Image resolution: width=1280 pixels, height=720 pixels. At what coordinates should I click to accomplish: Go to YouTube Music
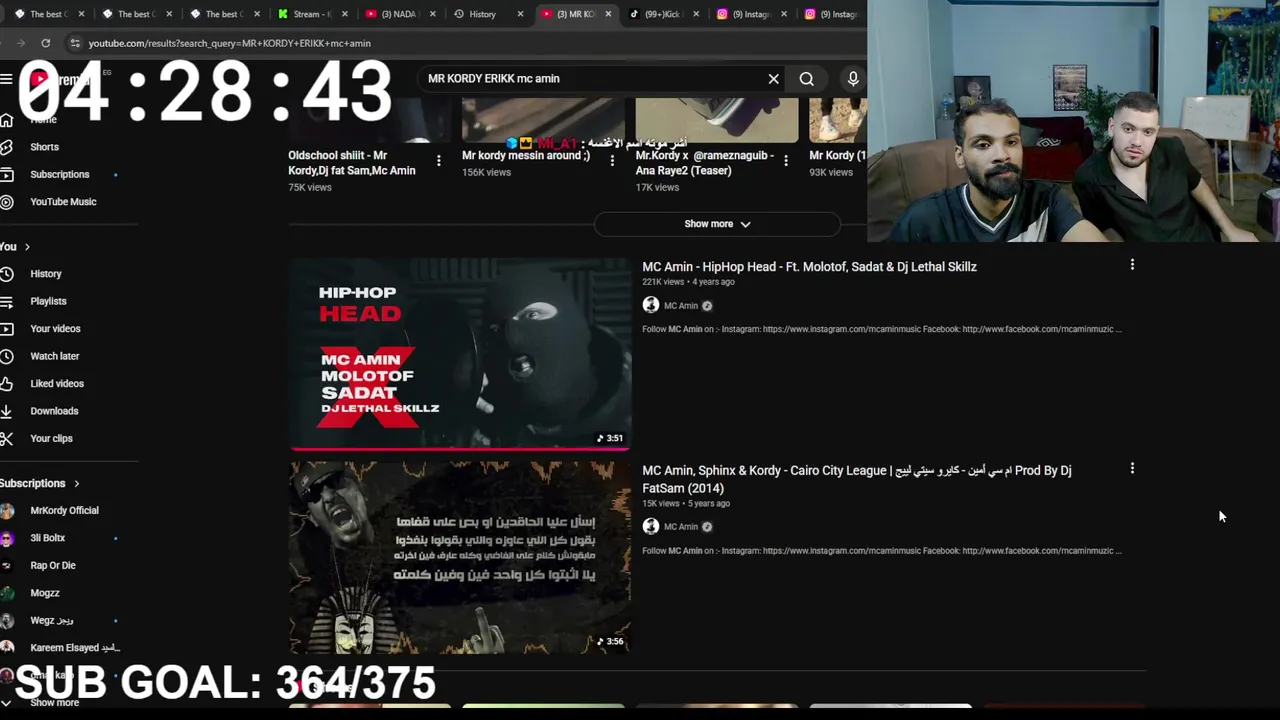pyautogui.click(x=63, y=202)
